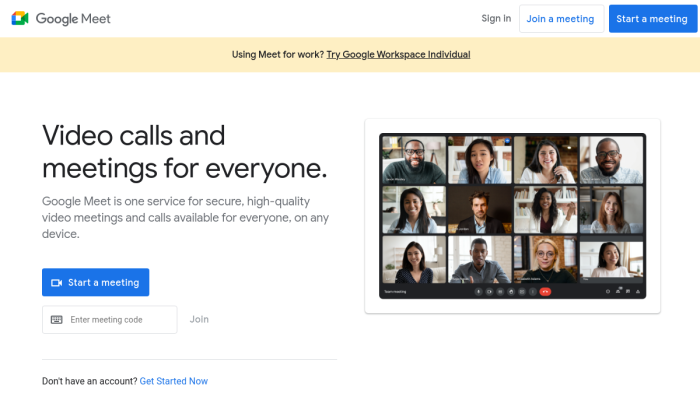Start a meeting via the video-camera button
The image size is (700, 400).
point(96,282)
